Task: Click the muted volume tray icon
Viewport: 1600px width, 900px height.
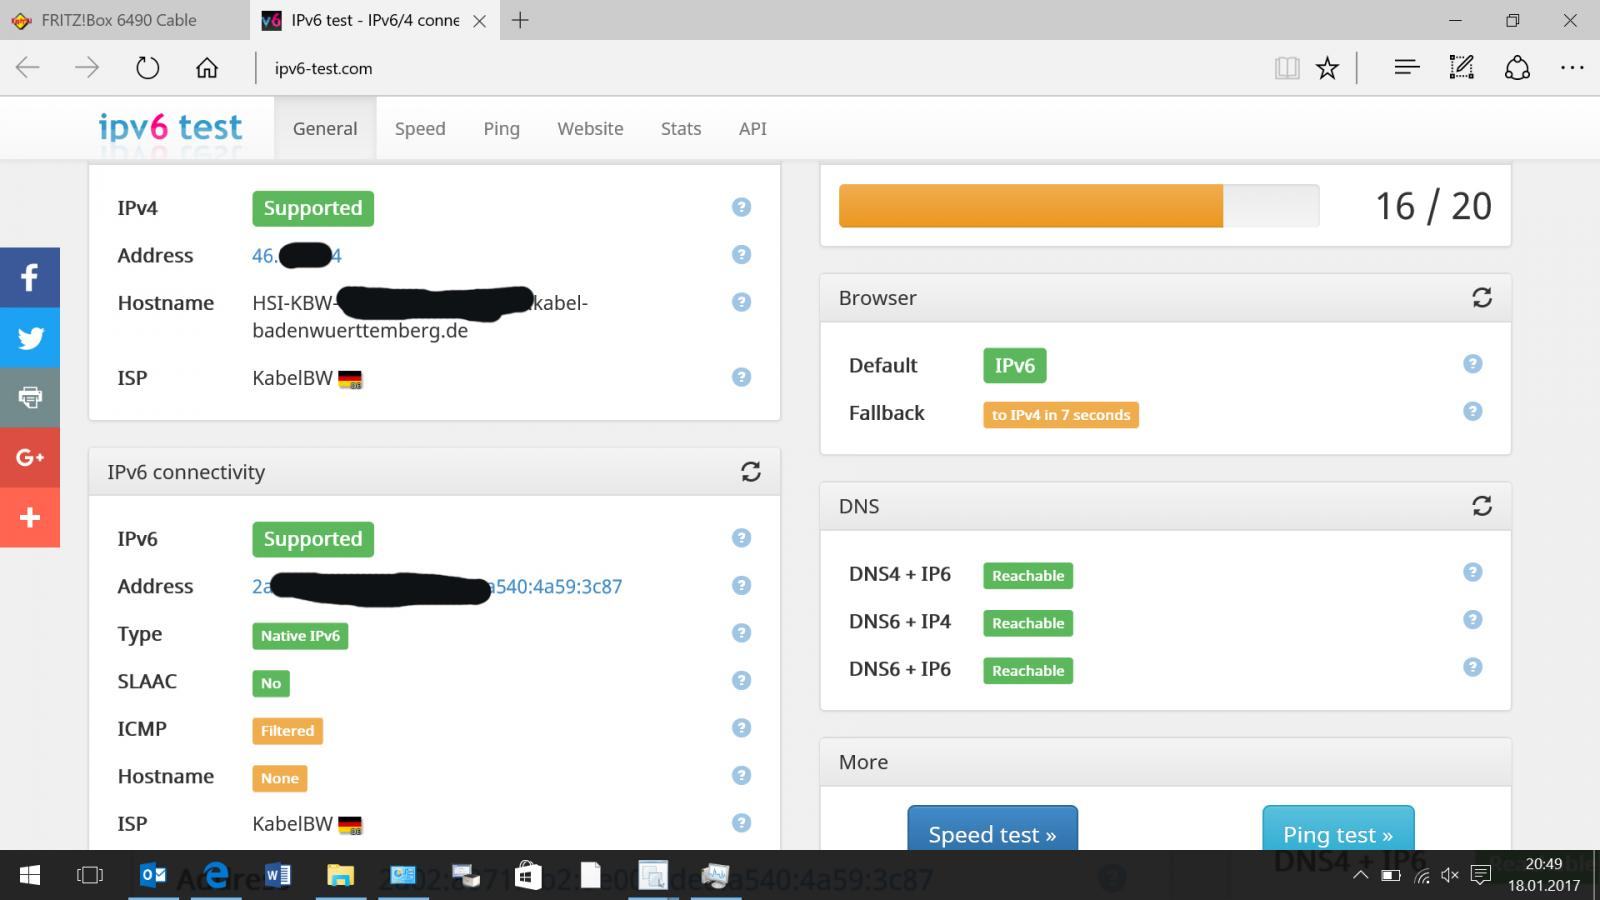Action: point(1450,875)
